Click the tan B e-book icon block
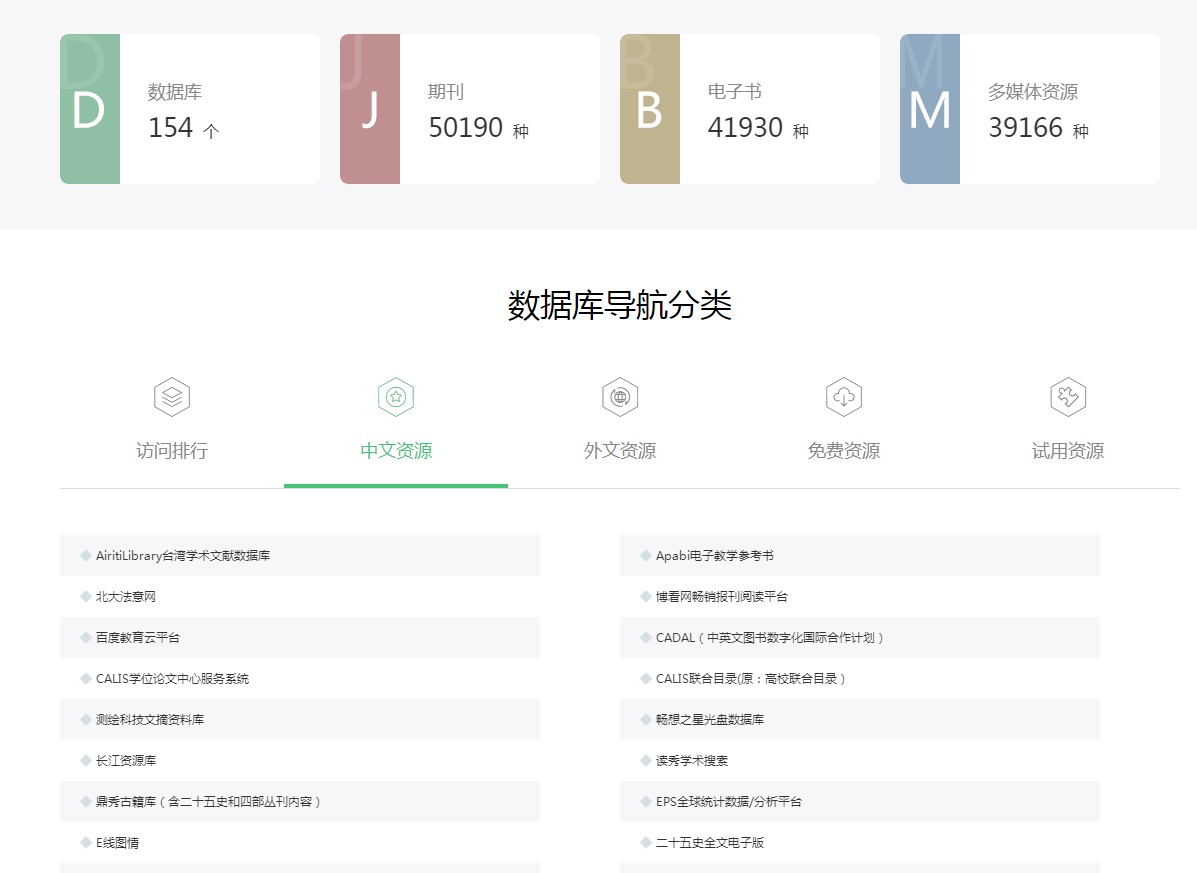Image resolution: width=1197 pixels, height=873 pixels. pyautogui.click(x=650, y=109)
